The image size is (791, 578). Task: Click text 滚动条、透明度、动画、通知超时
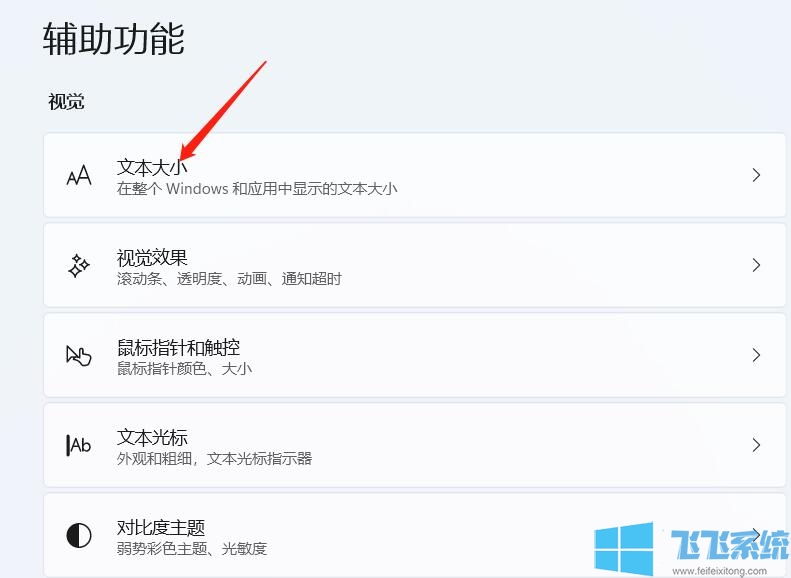tap(229, 279)
